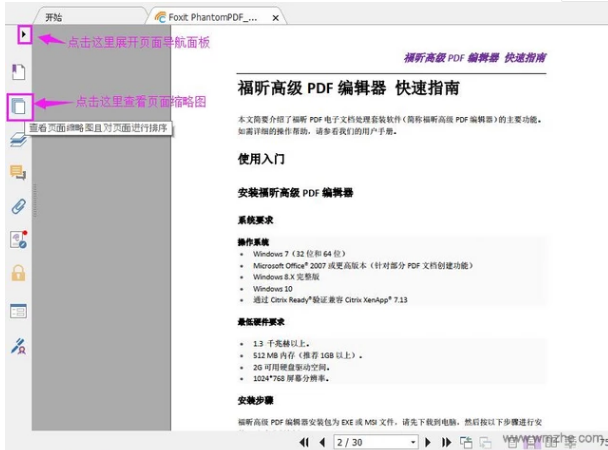
Task: Click the 系统要求 heading
Action: click(256, 220)
